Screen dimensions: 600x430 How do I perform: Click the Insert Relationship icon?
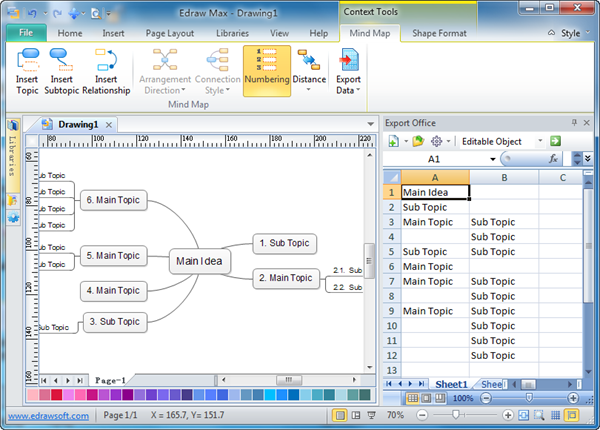click(106, 71)
